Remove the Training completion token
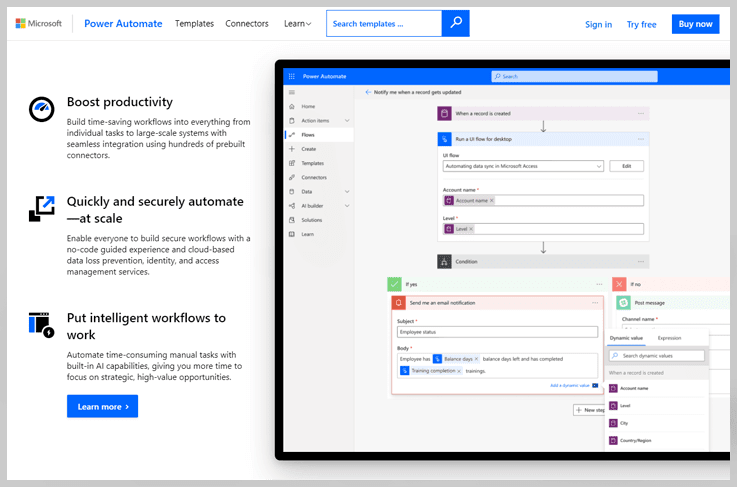The height and width of the screenshot is (487, 737). 459,371
